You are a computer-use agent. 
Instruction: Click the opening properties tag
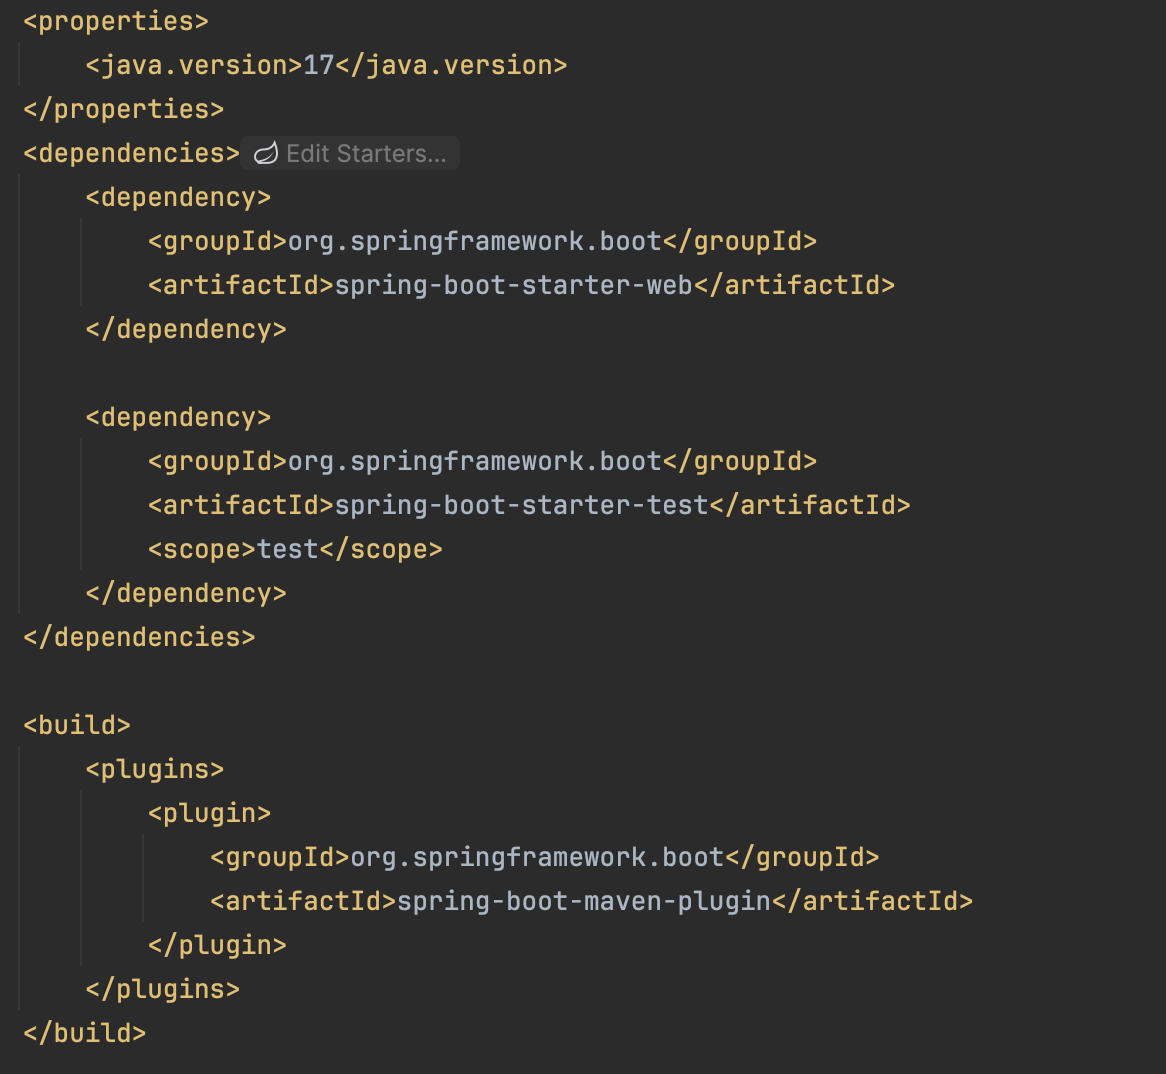tap(116, 22)
